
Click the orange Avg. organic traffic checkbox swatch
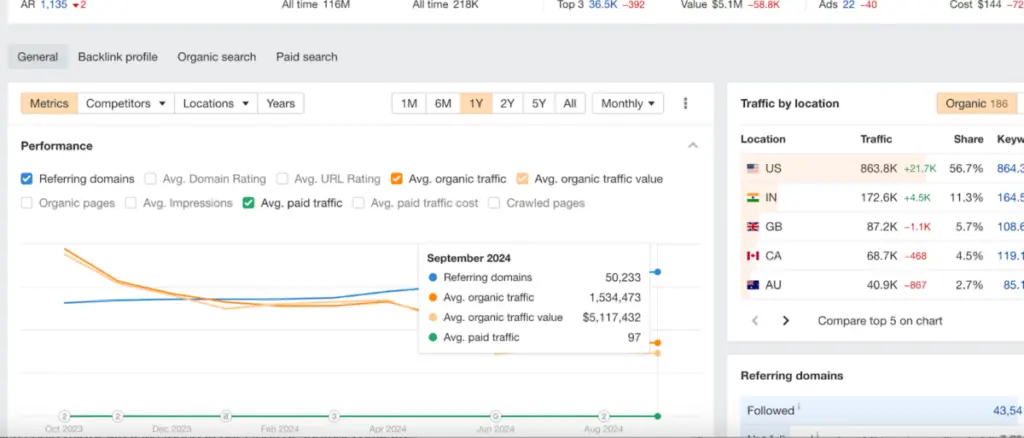coord(397,179)
